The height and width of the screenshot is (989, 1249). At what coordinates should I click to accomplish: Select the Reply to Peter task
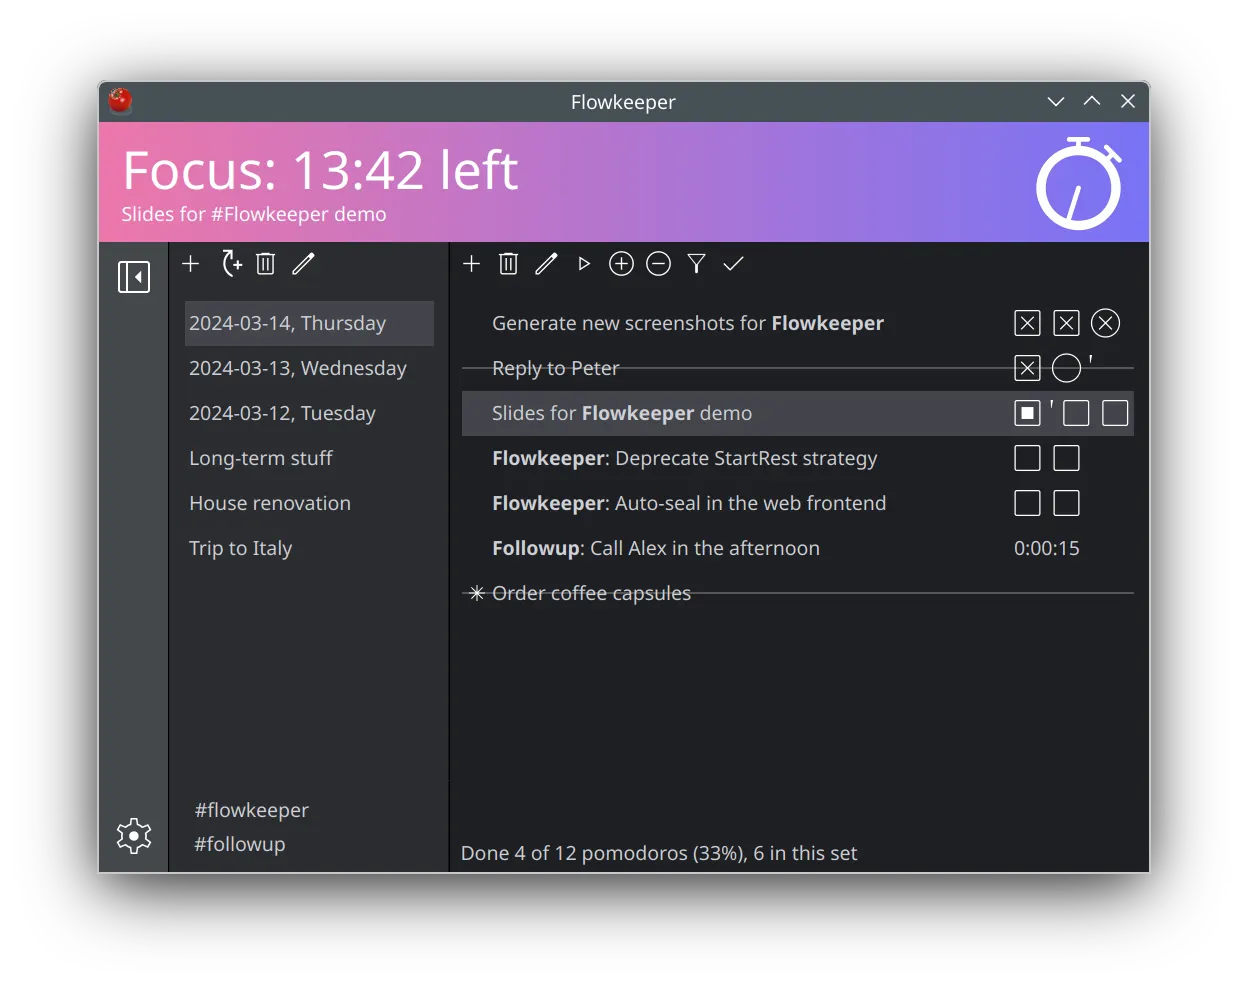797,368
